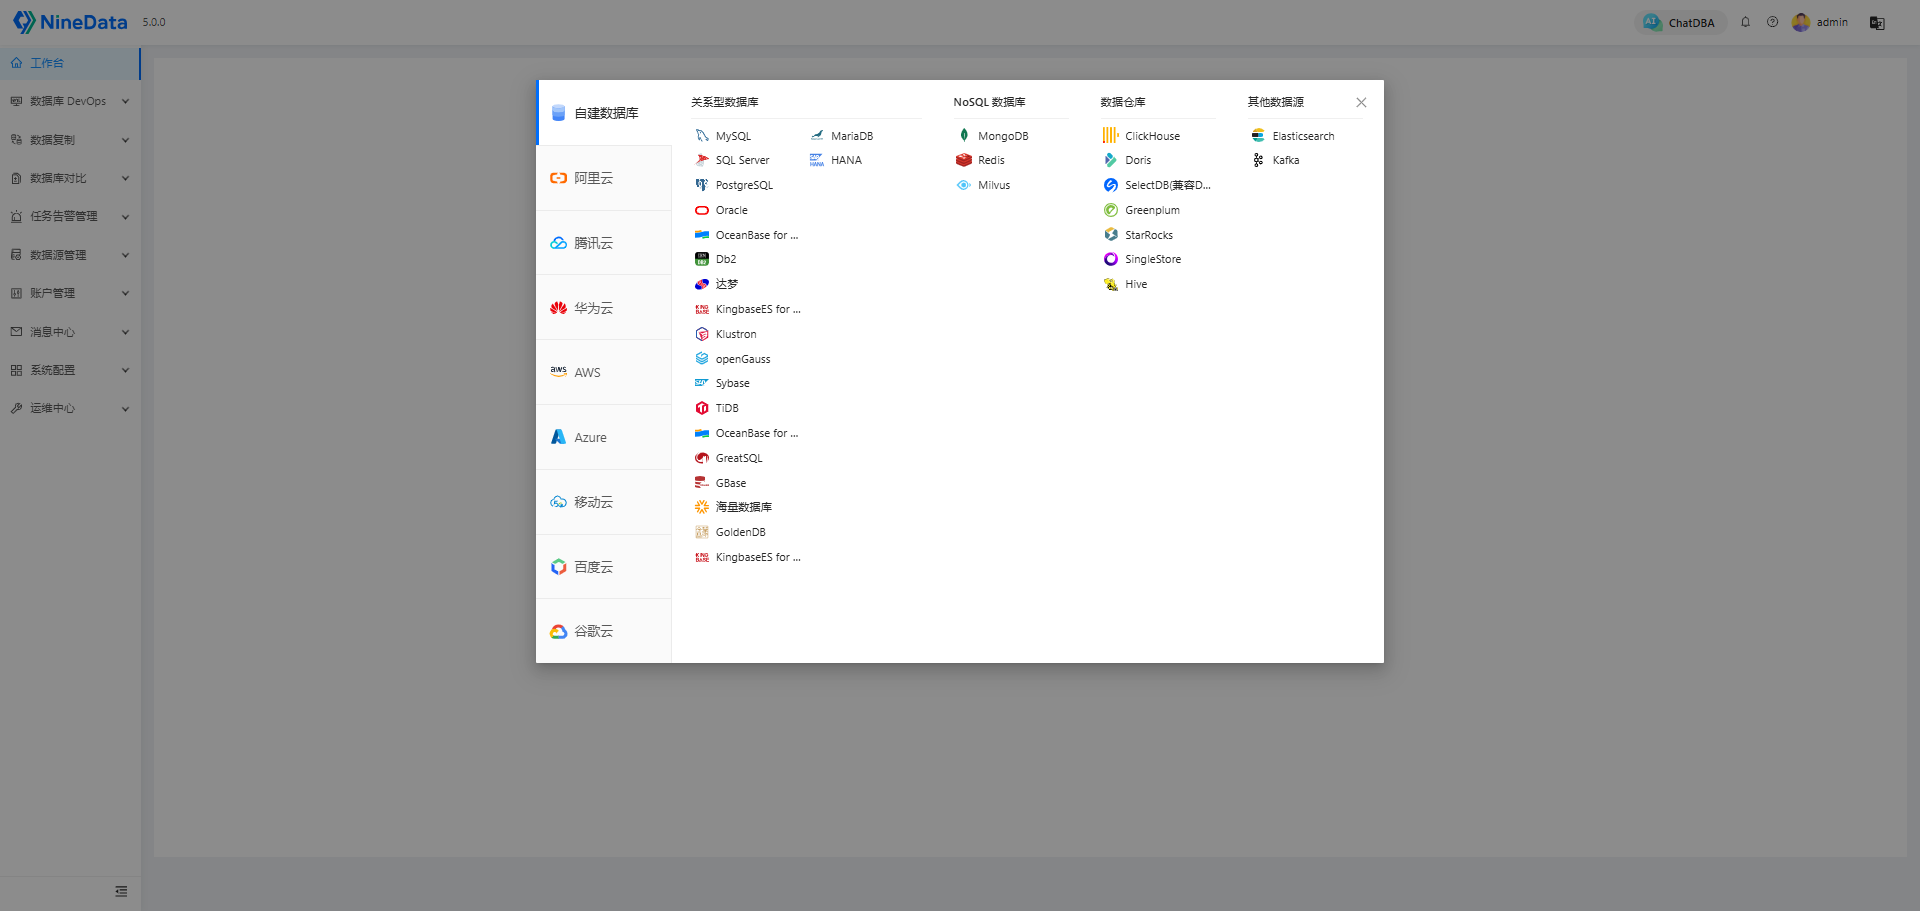The width and height of the screenshot is (1920, 911).
Task: Select the Oracle red ring icon
Action: pos(702,210)
